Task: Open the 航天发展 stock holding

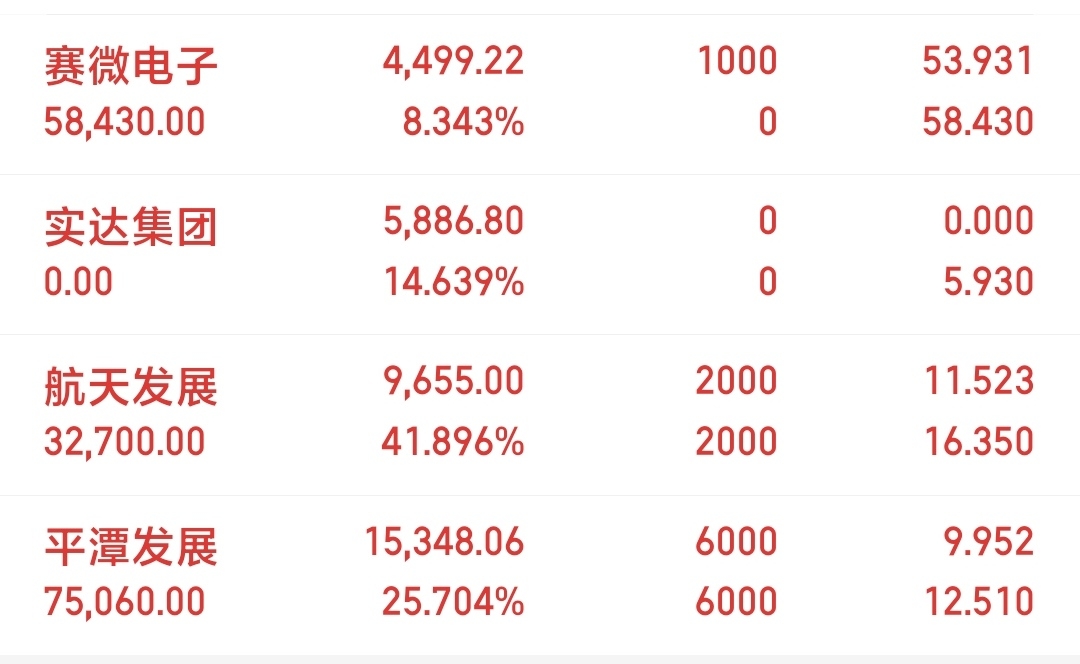Action: tap(131, 386)
